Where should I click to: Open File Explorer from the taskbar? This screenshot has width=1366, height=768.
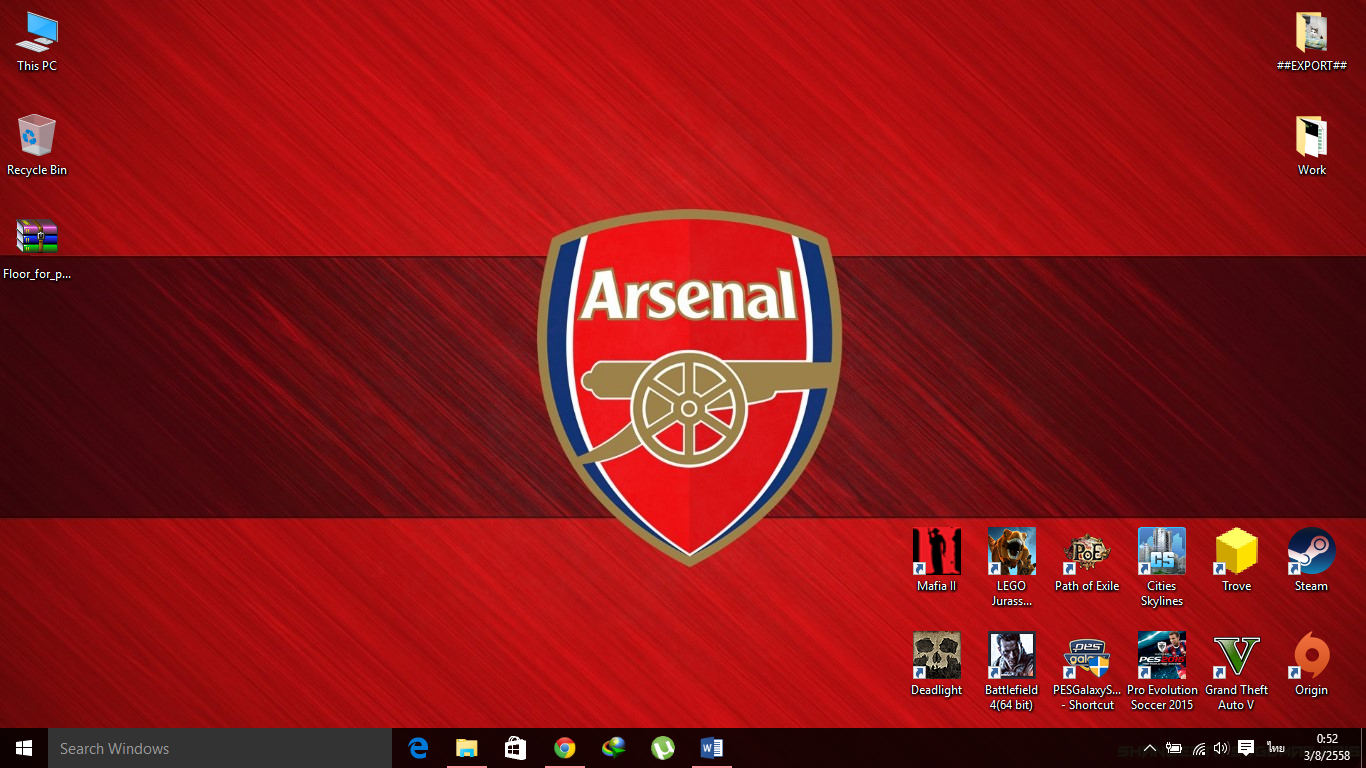click(x=467, y=748)
